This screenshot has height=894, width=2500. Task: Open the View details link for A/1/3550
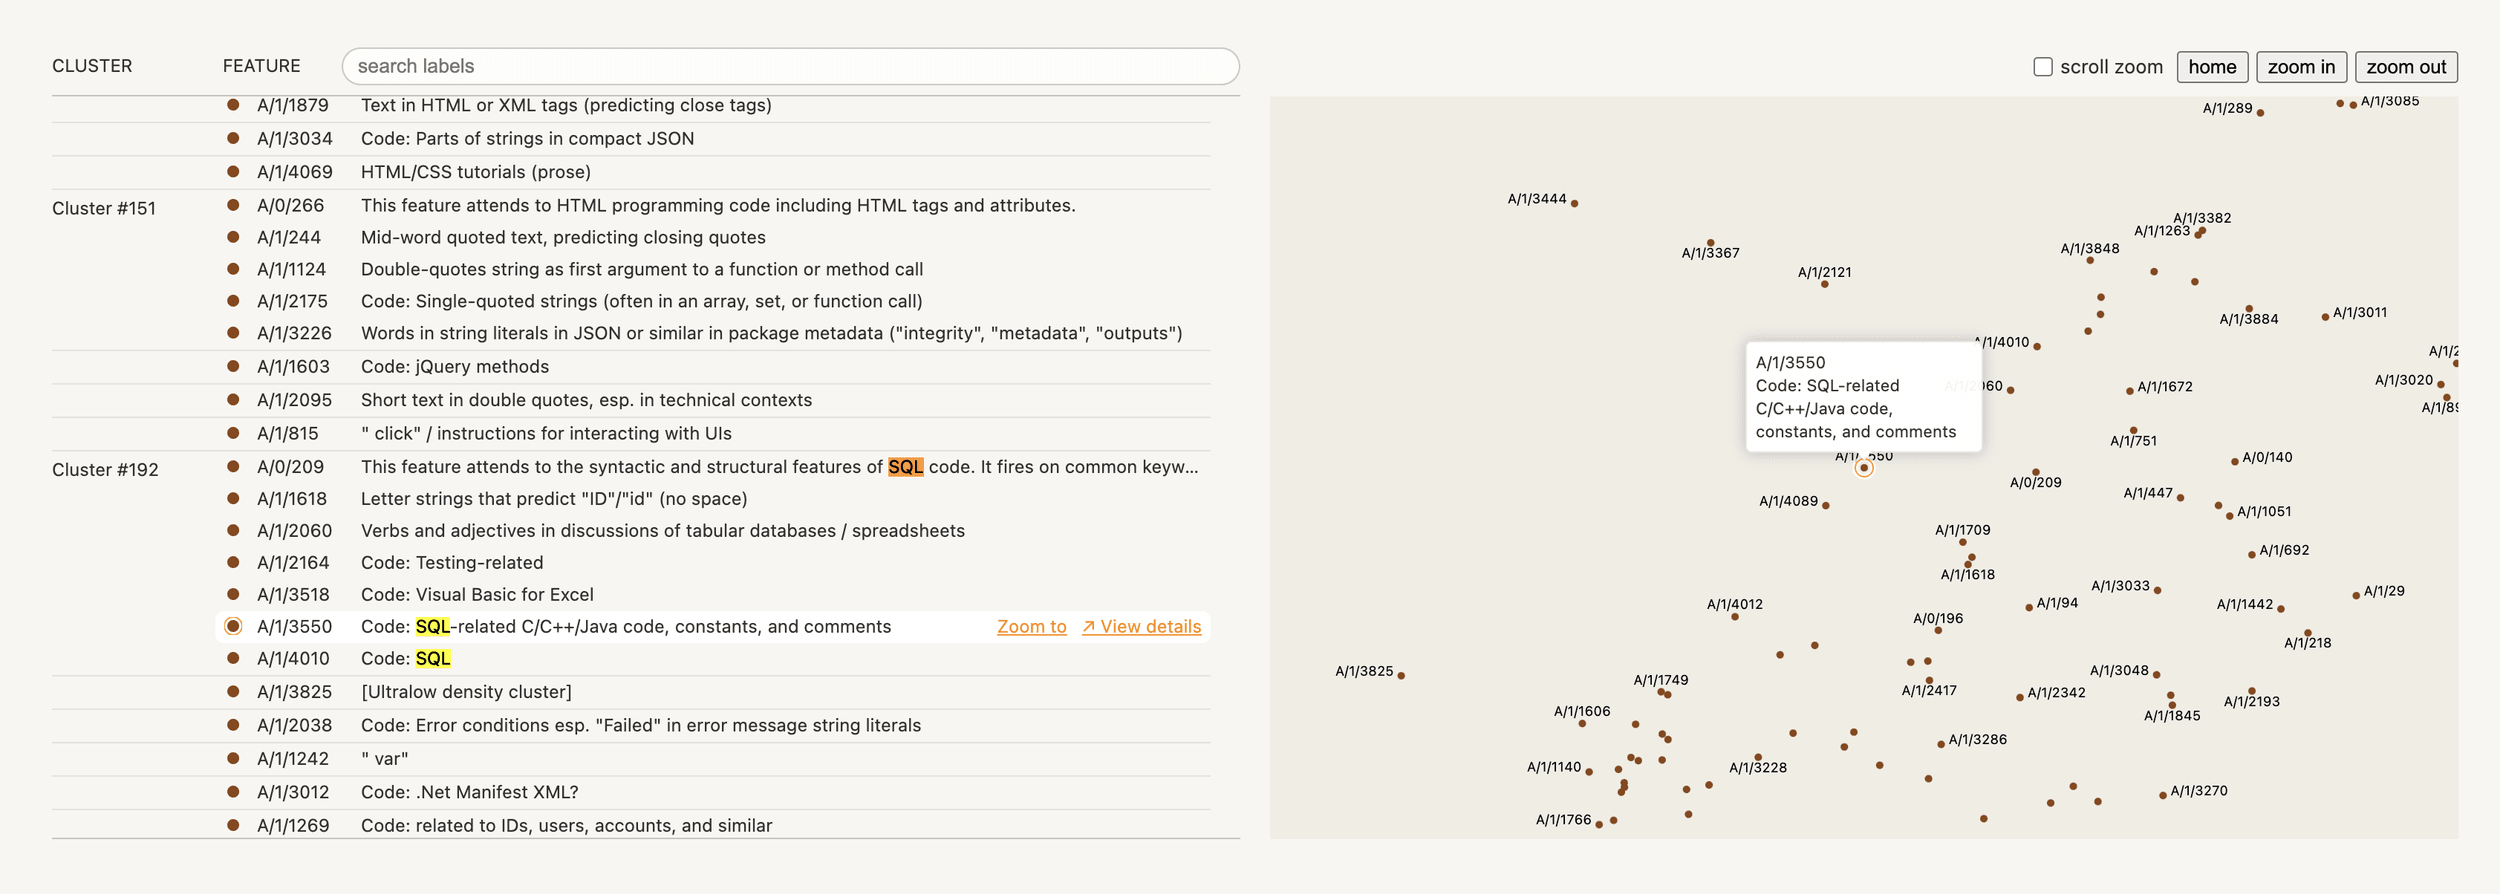(1141, 627)
